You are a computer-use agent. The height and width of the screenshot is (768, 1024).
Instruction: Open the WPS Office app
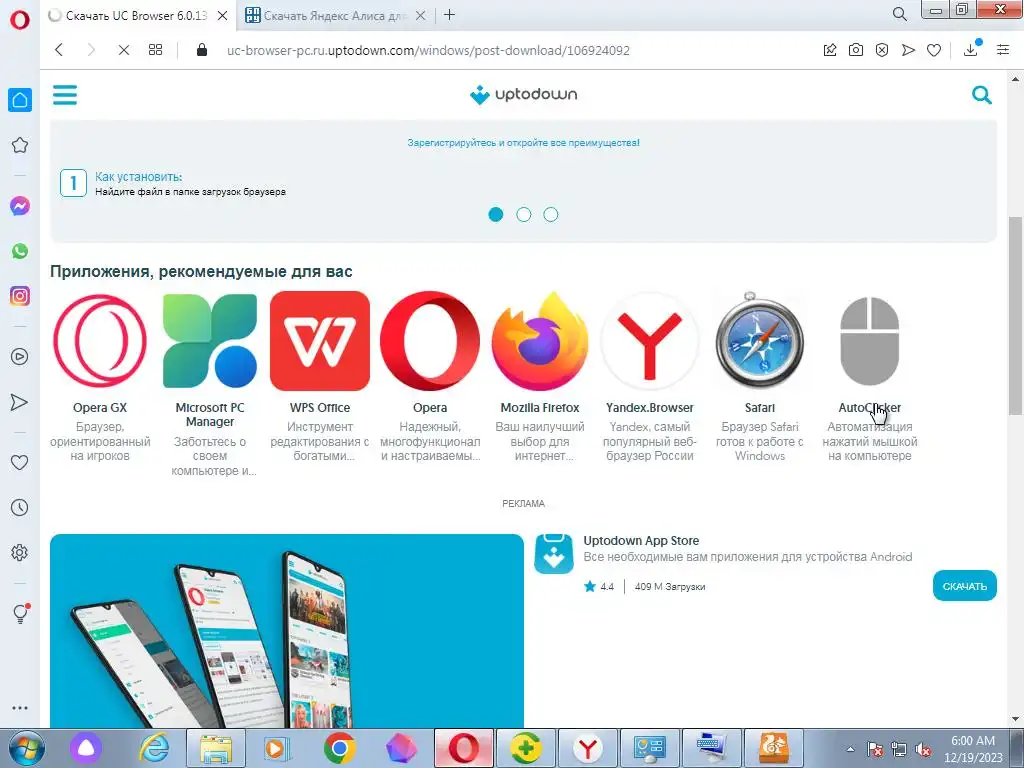320,376
